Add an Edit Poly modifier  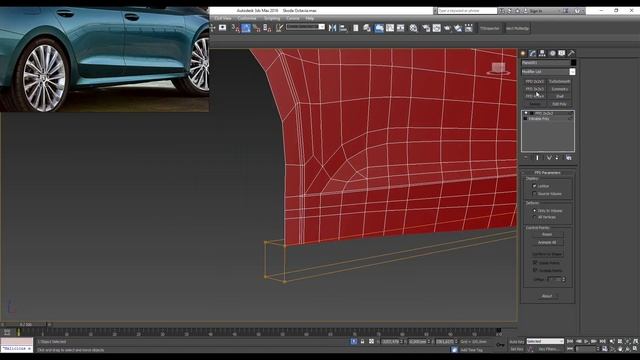coord(560,104)
